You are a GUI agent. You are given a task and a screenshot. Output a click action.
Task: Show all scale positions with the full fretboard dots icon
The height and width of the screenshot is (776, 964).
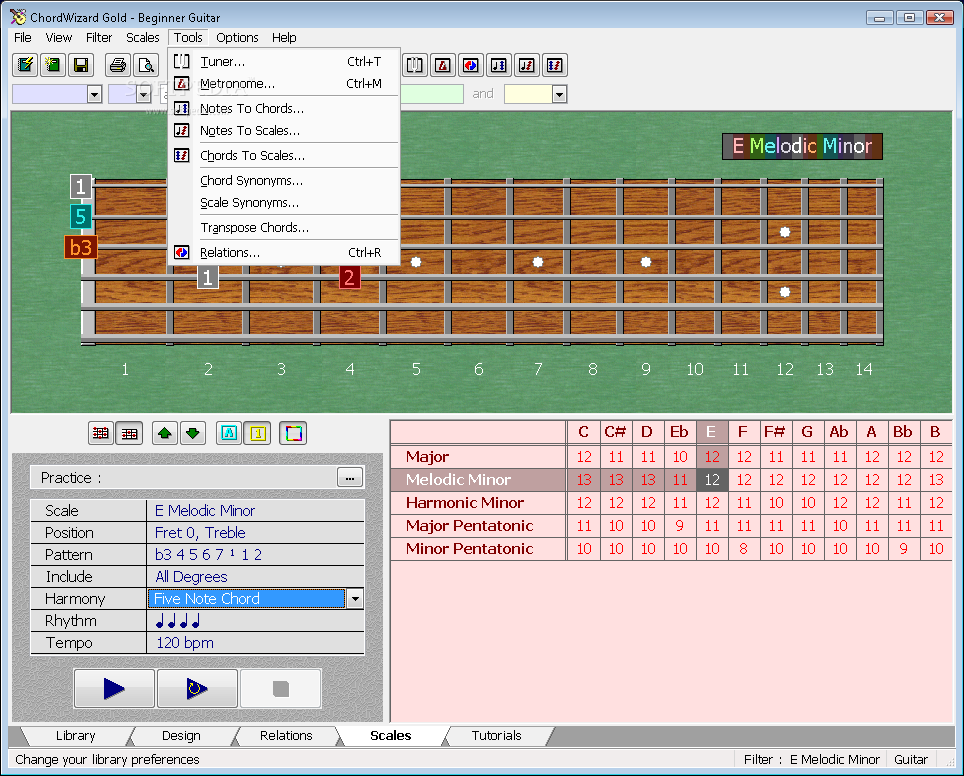pos(101,433)
